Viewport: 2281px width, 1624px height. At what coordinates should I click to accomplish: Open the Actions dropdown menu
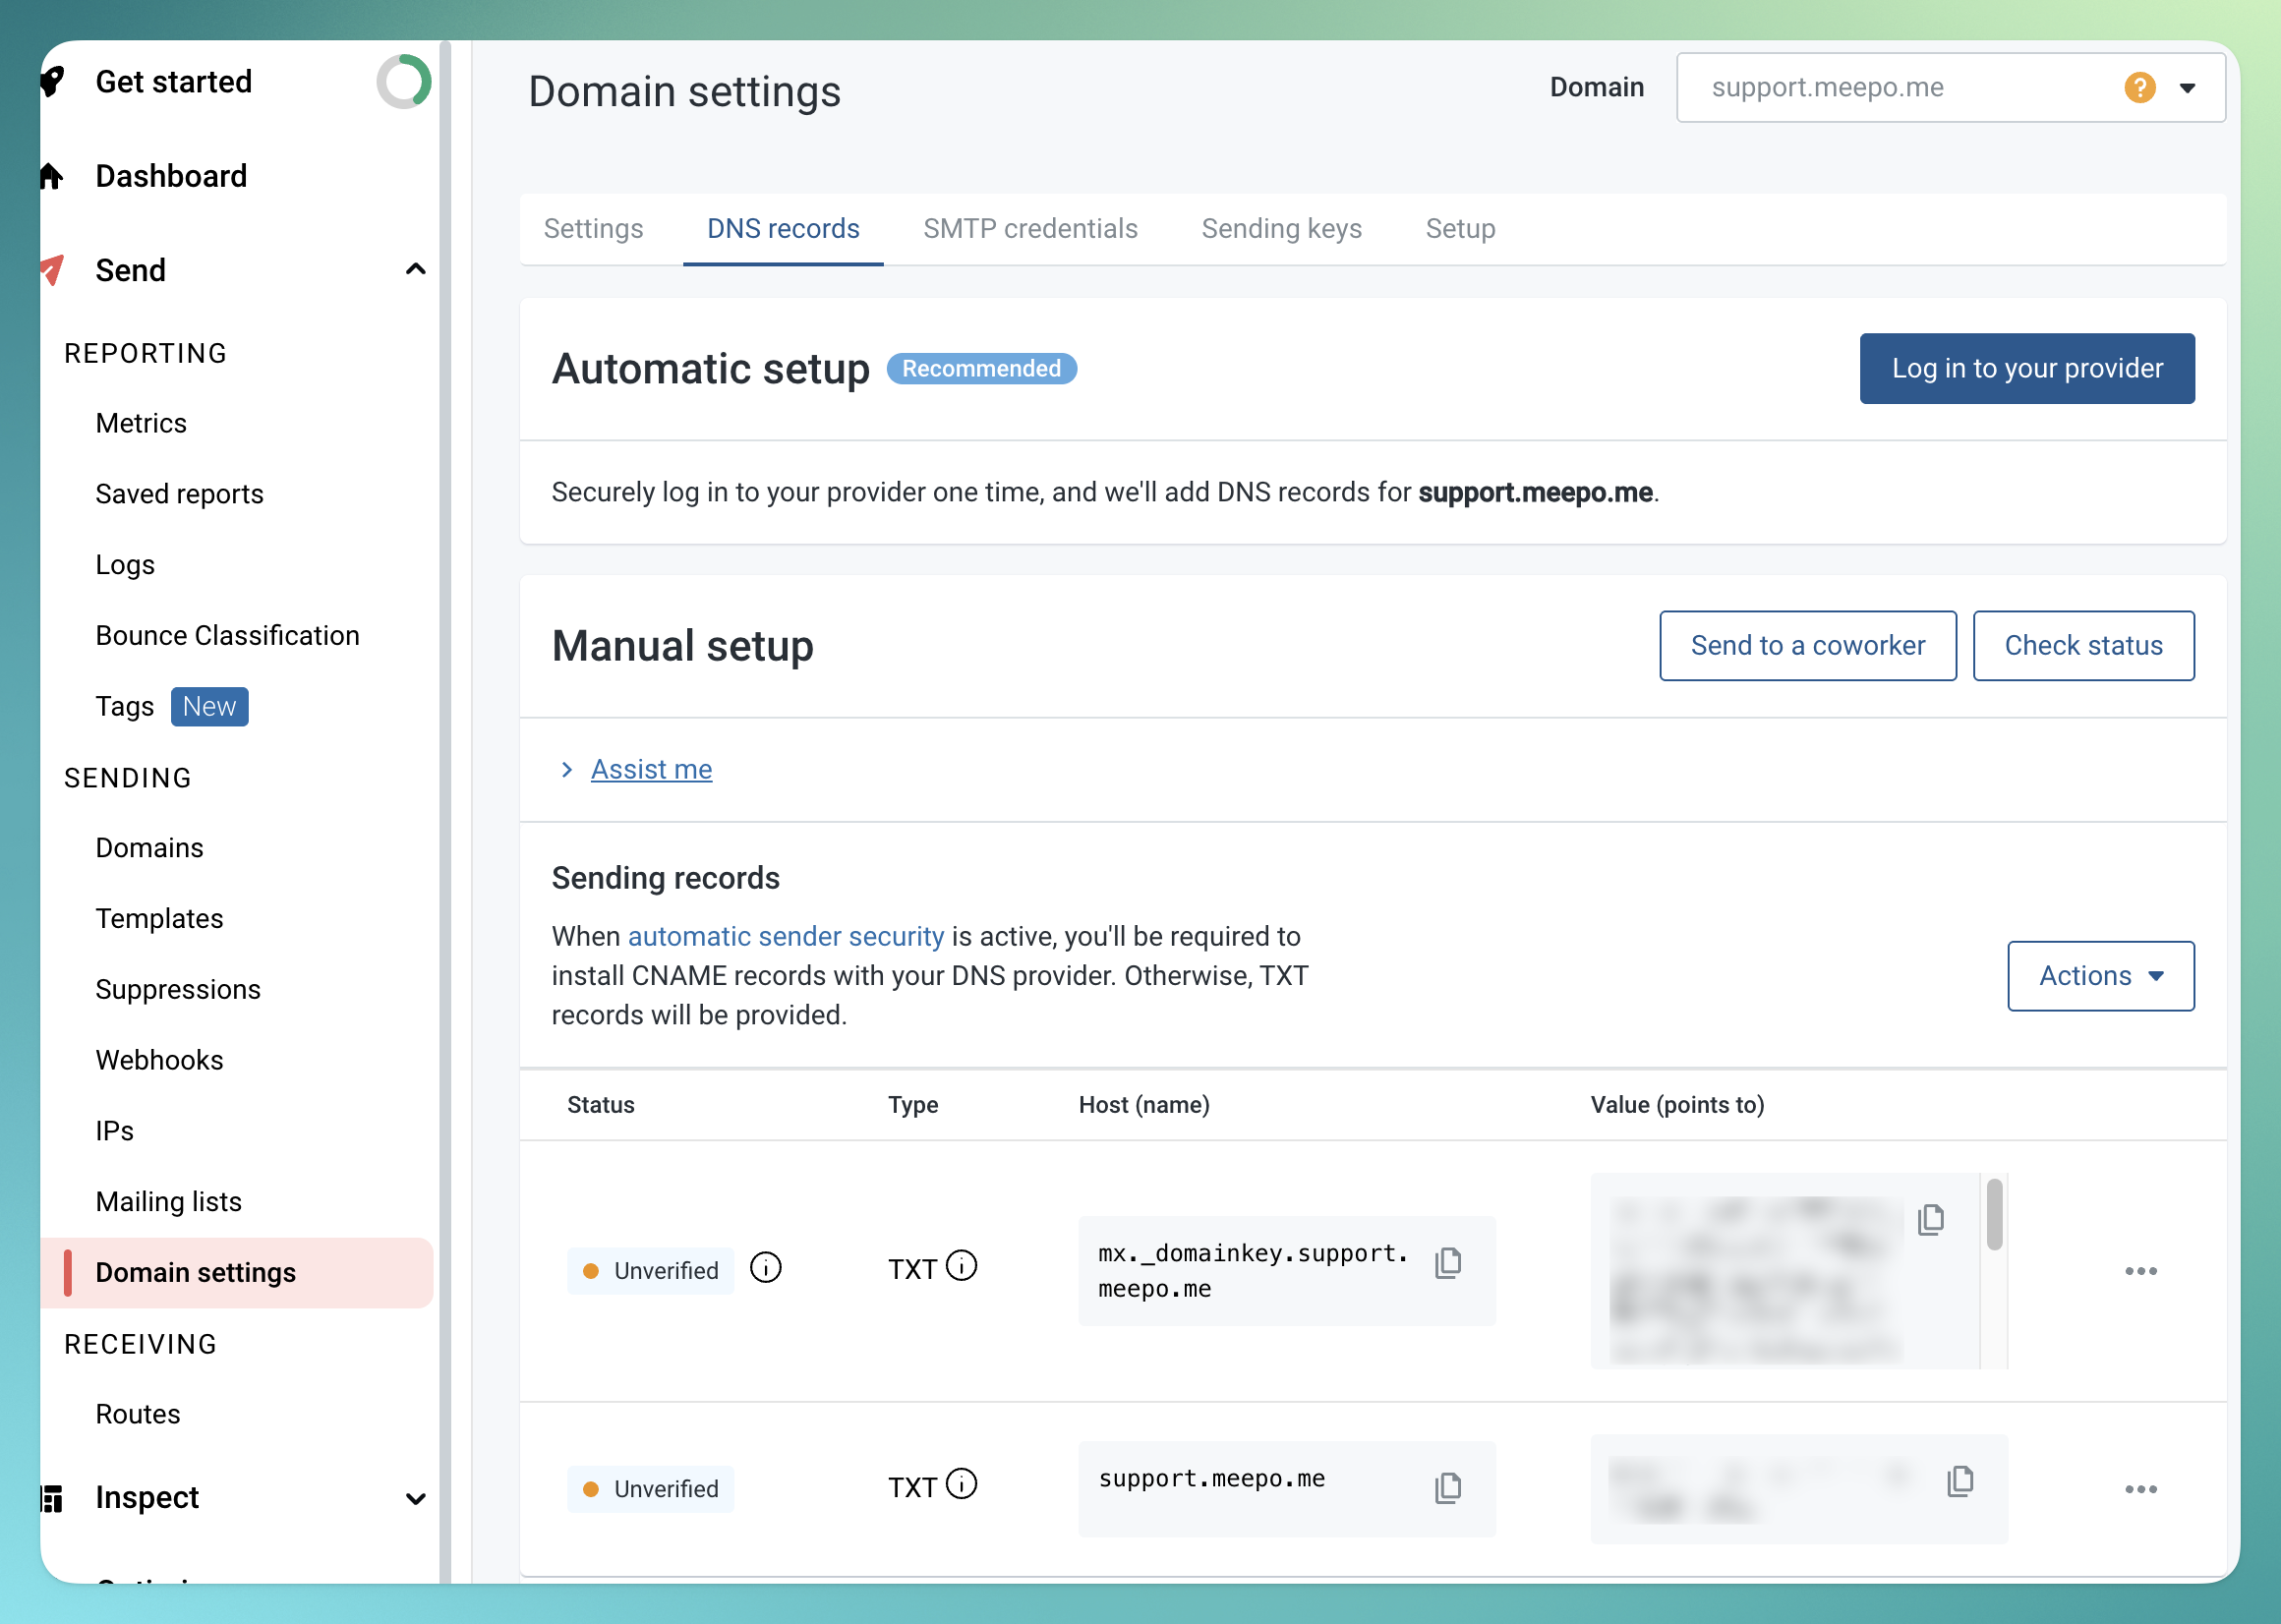(2100, 976)
